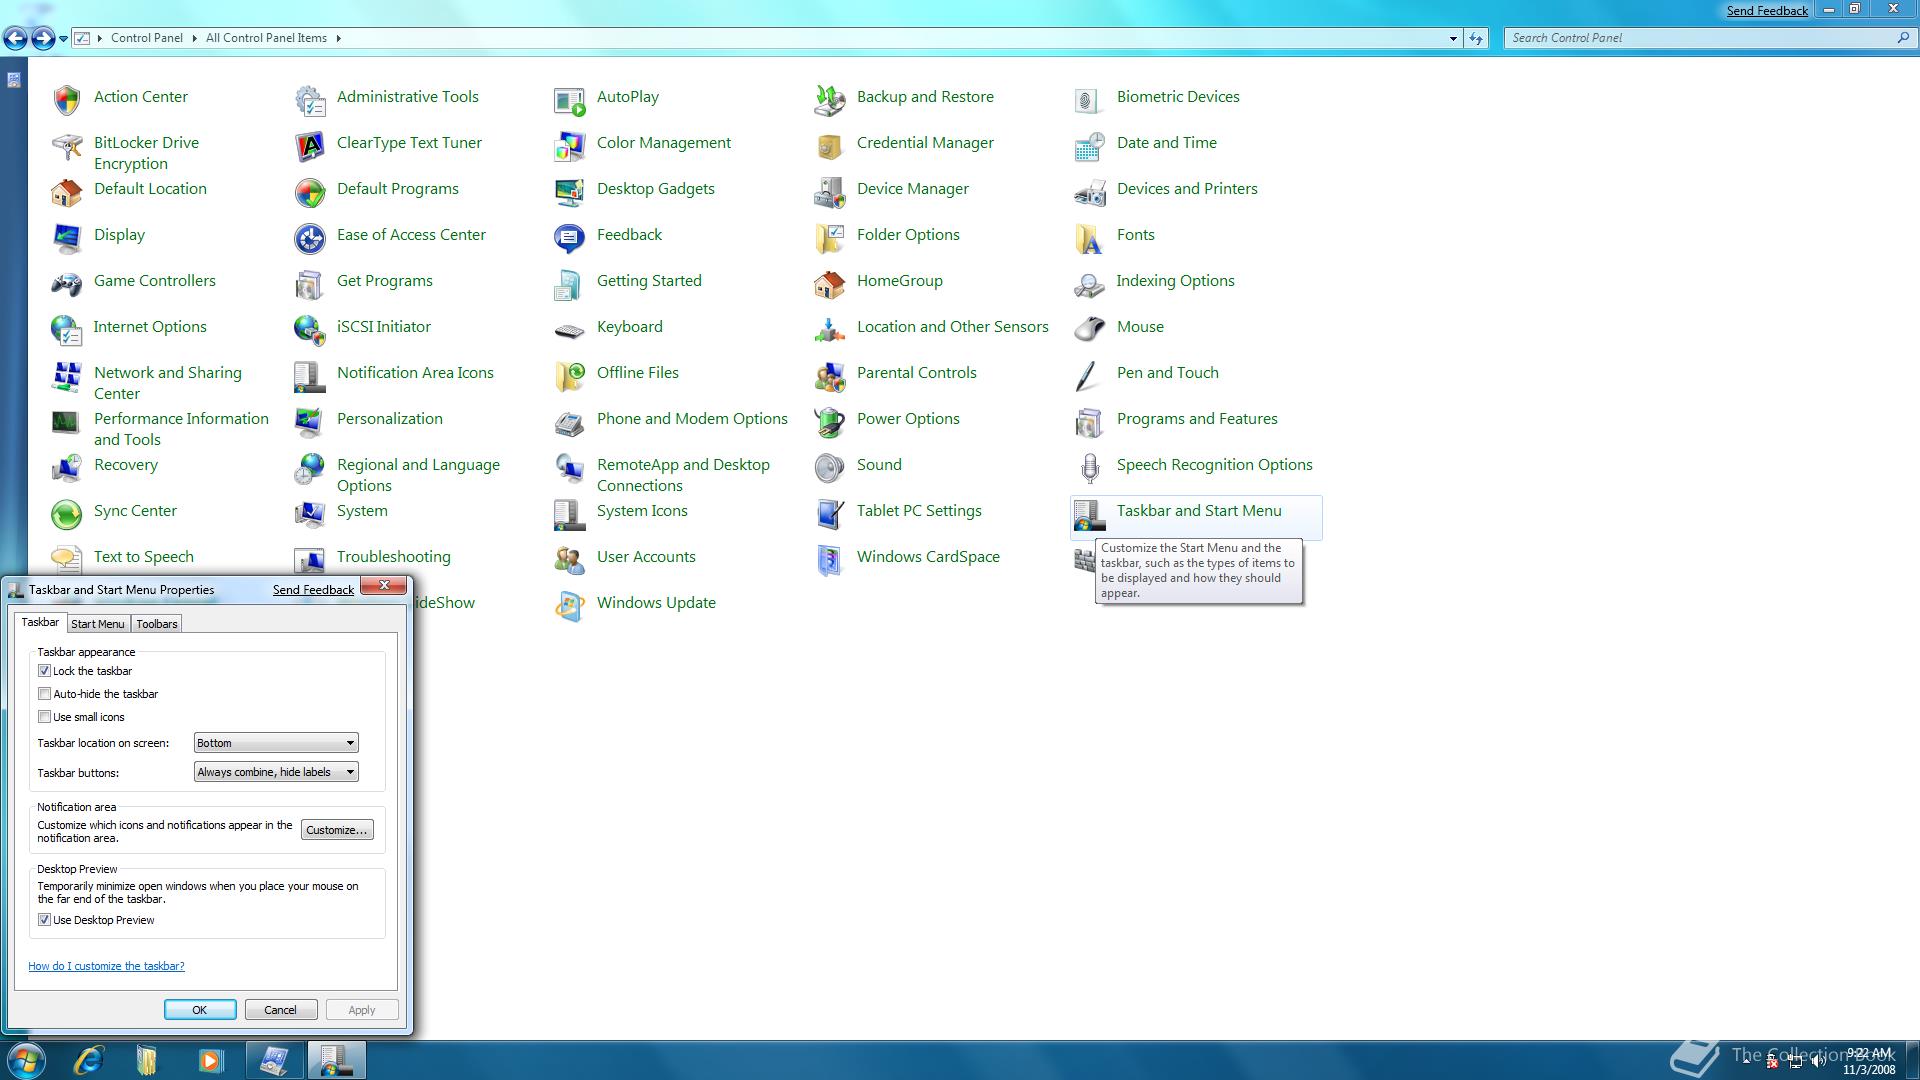Click All Control Panel Items breadcrumb
Image resolution: width=1920 pixels, height=1080 pixels.
(266, 38)
